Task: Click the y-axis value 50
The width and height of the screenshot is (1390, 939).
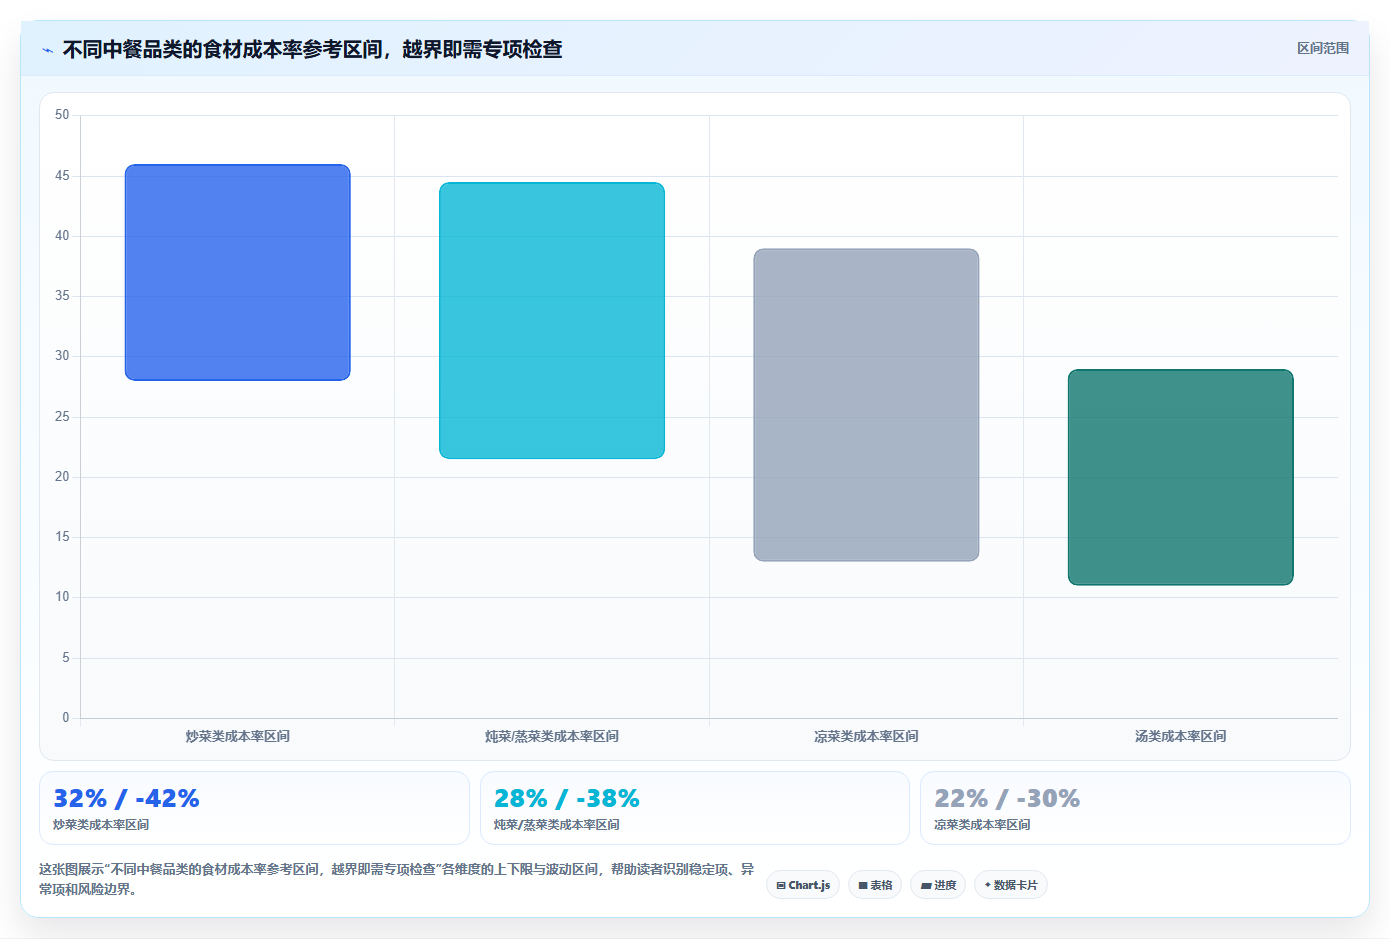Action: (63, 115)
